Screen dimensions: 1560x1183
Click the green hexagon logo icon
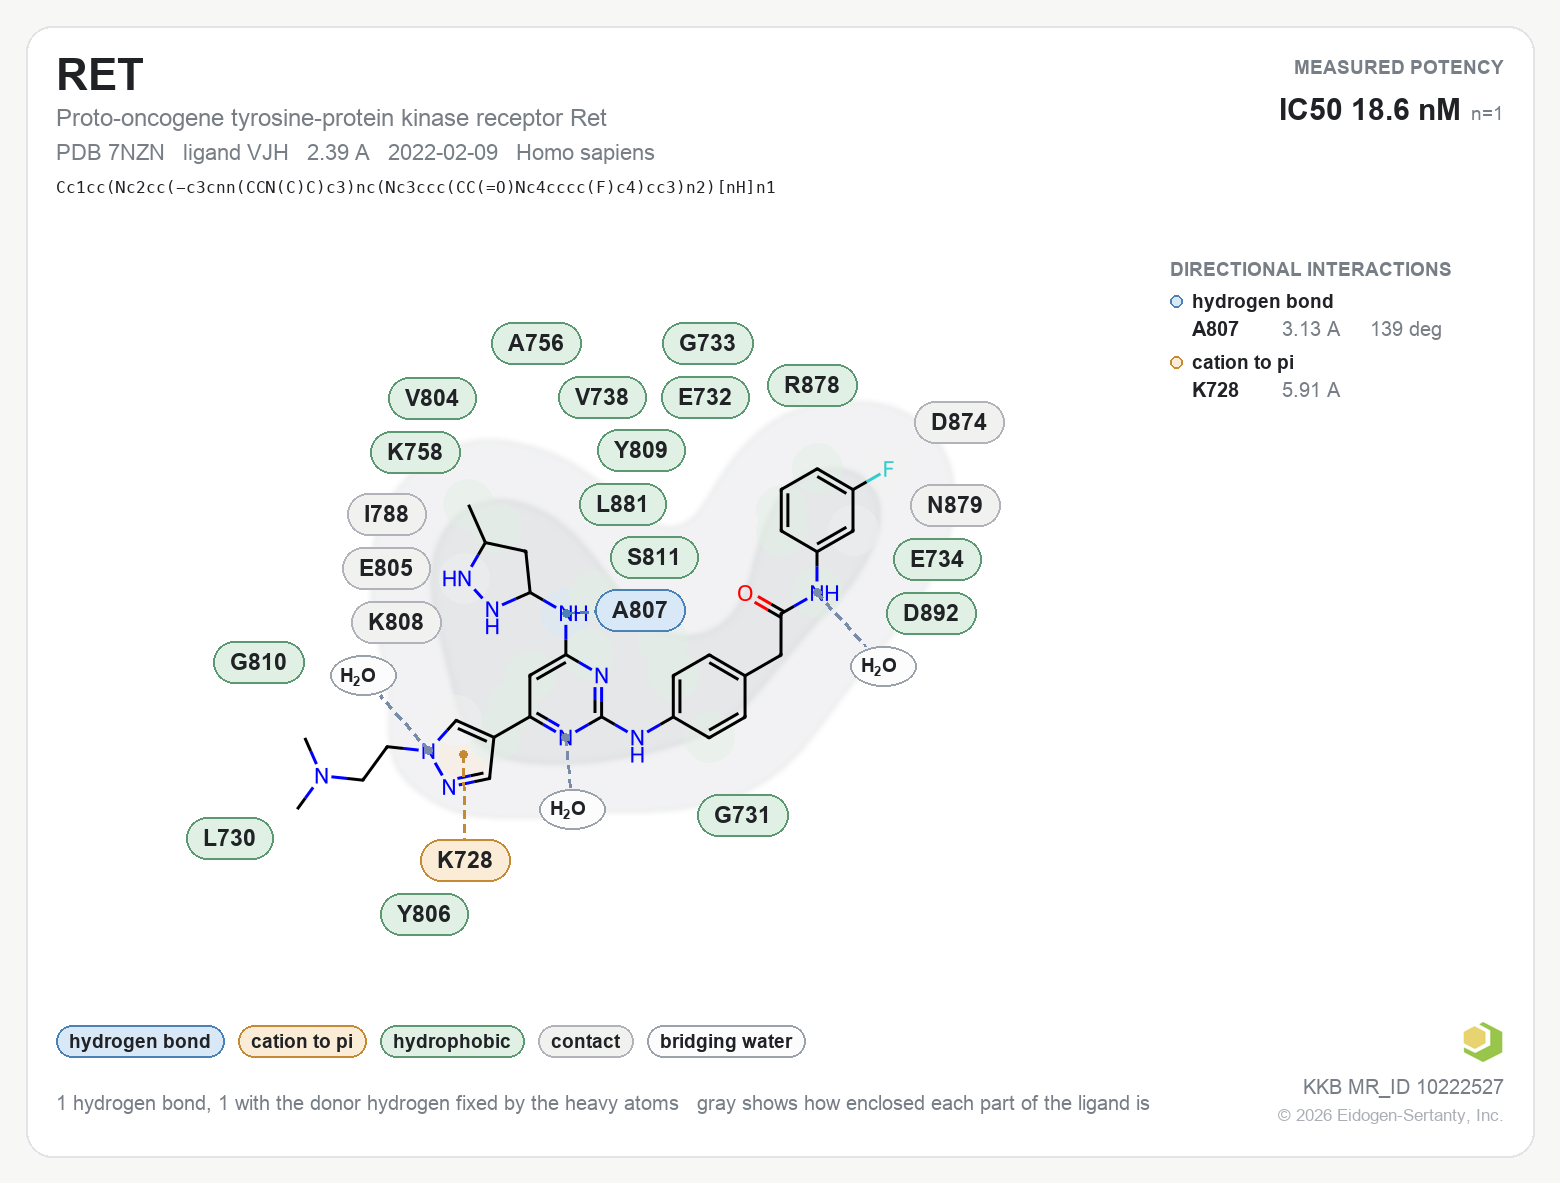(1482, 1041)
